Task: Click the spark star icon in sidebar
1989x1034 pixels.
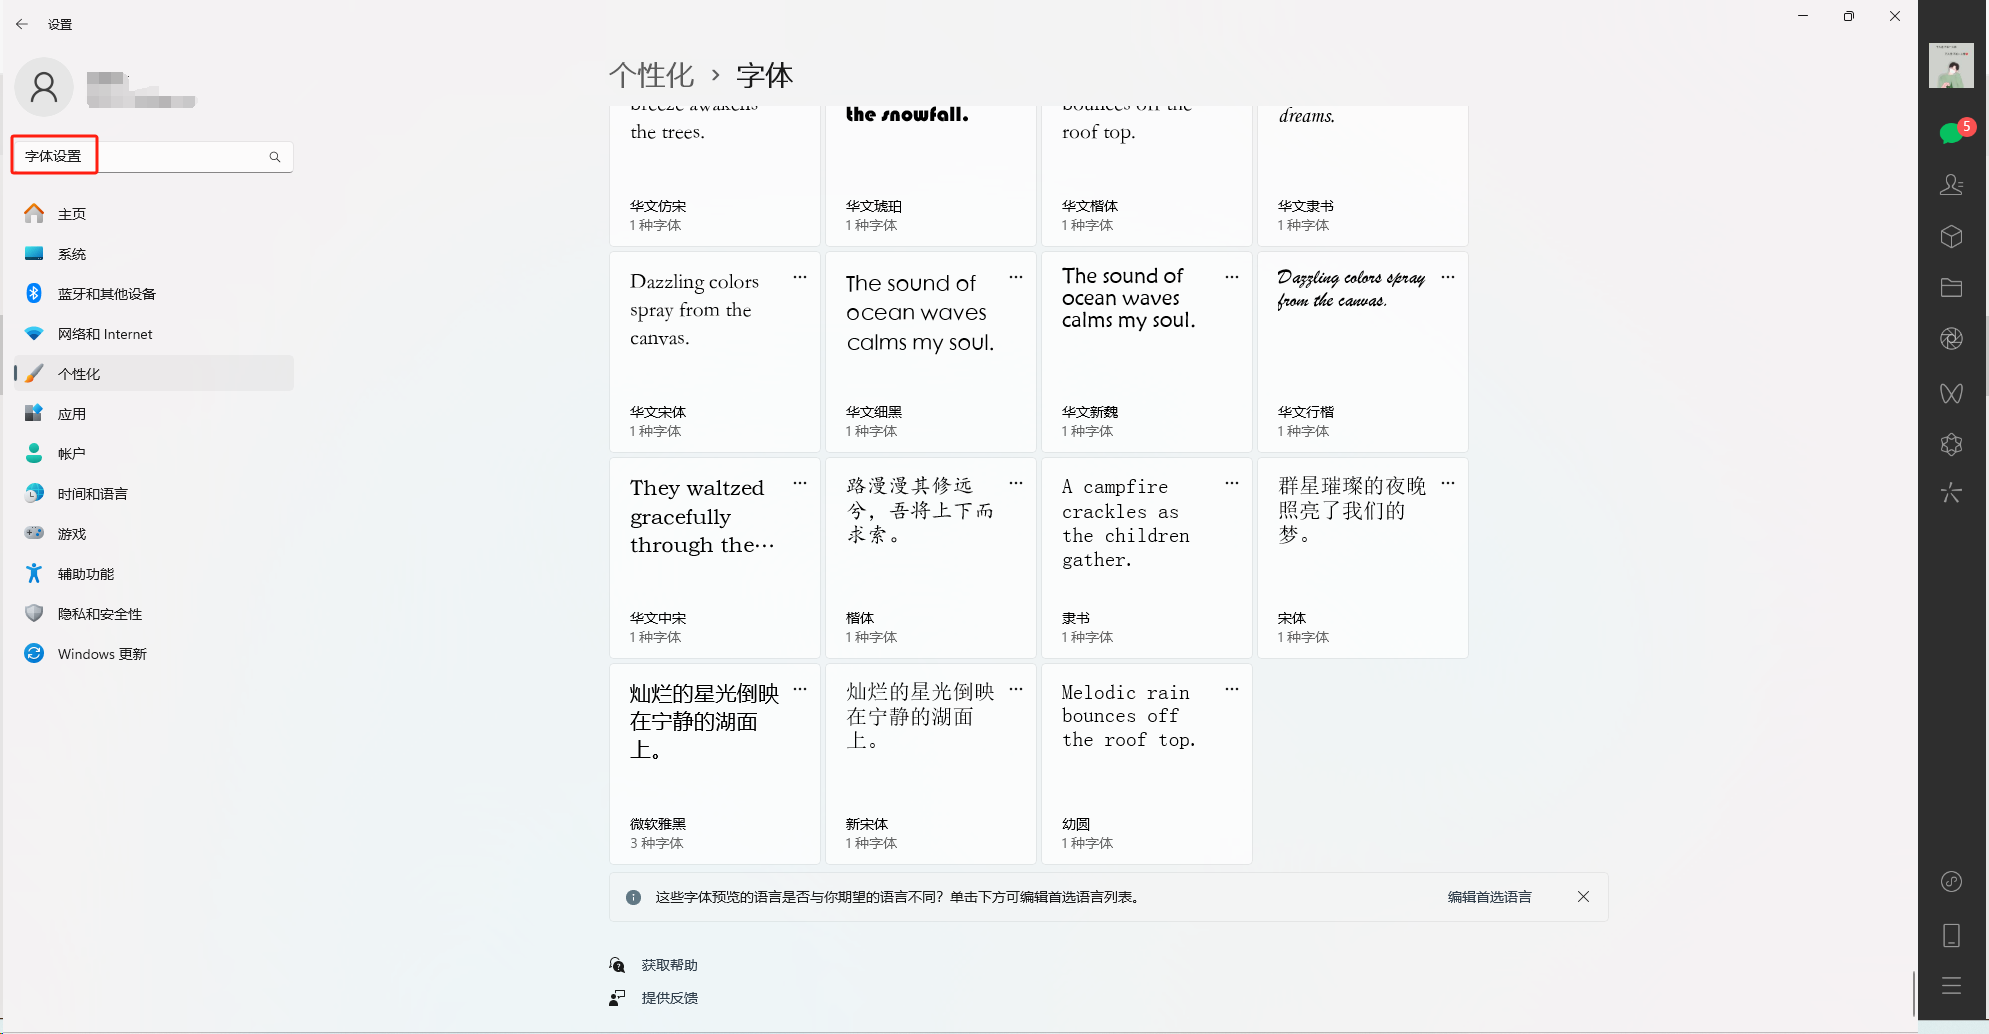Action: pos(1951,493)
